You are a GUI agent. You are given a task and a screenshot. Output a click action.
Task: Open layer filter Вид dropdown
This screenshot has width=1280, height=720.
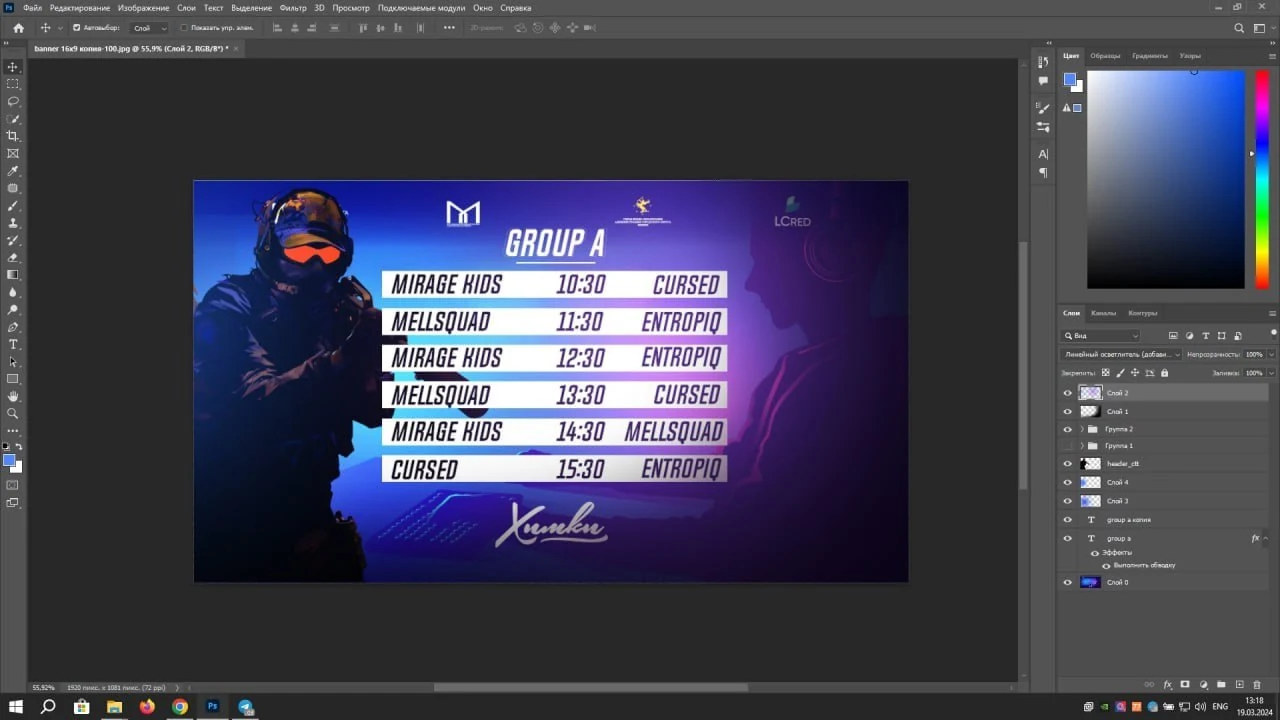pos(1101,336)
